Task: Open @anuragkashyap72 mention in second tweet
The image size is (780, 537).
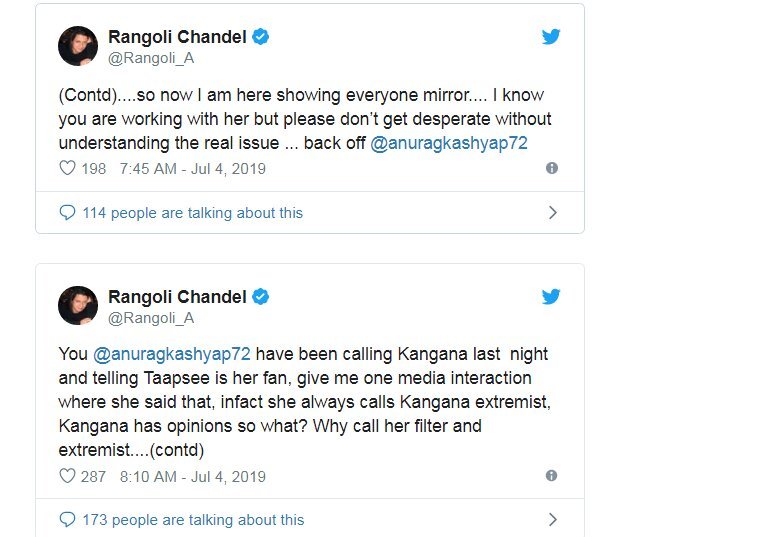Action: (x=170, y=354)
